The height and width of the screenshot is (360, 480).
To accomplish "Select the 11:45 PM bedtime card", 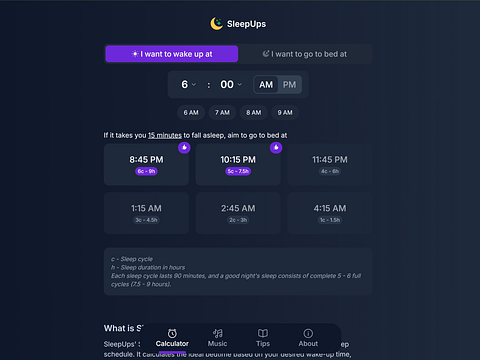I will coord(330,165).
